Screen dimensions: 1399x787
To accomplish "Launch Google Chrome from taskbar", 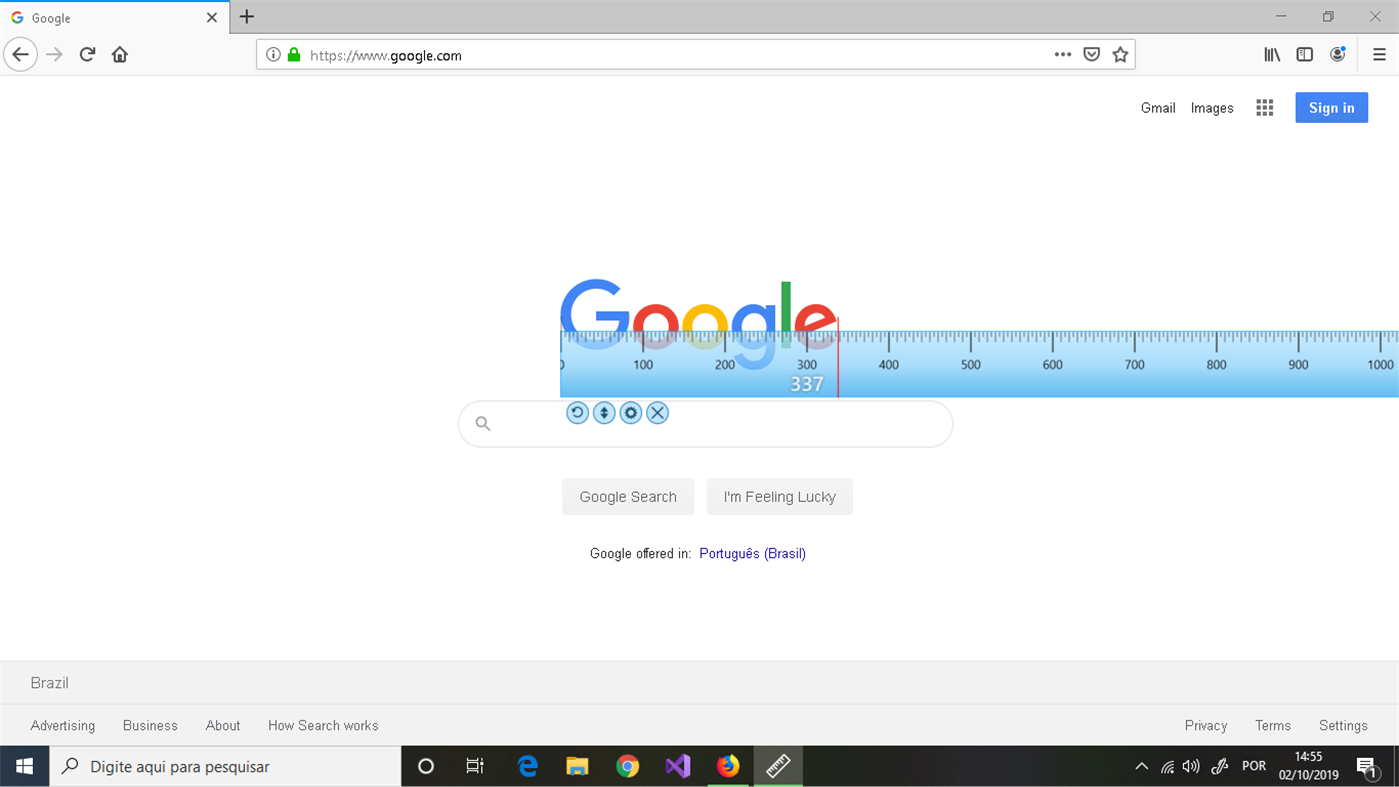I will point(627,767).
